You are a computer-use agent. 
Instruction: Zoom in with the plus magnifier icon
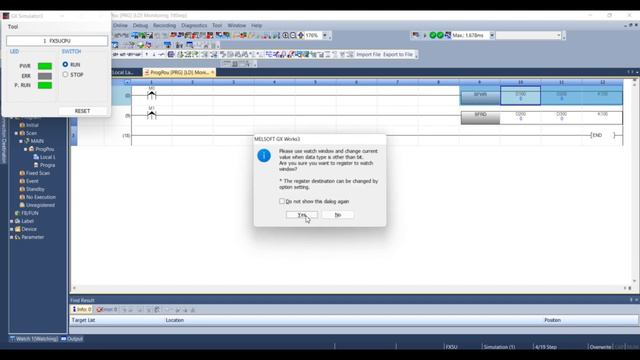286,36
